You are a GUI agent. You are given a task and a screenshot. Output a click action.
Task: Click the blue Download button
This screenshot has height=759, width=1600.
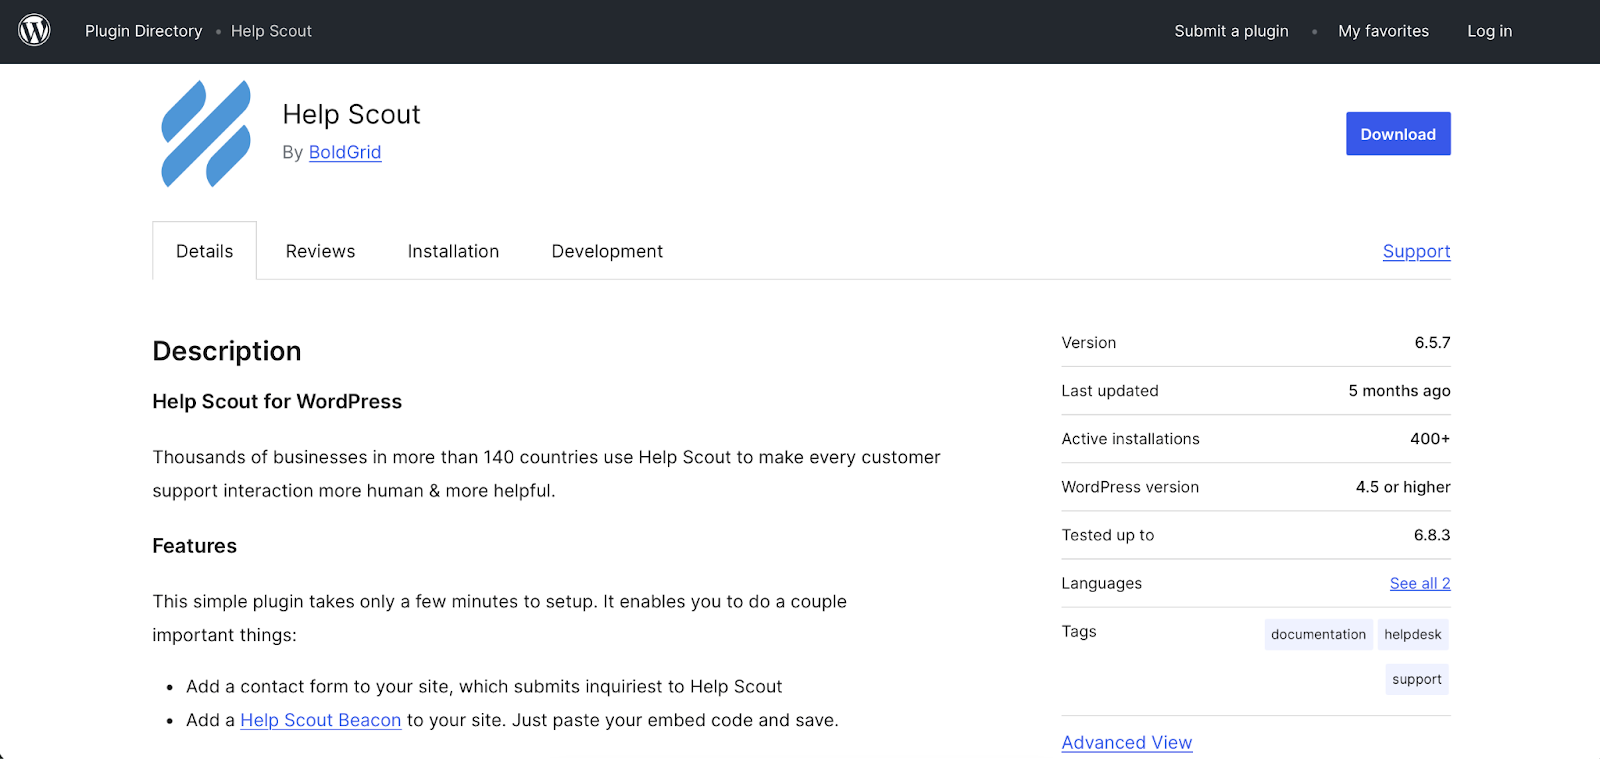tap(1398, 134)
